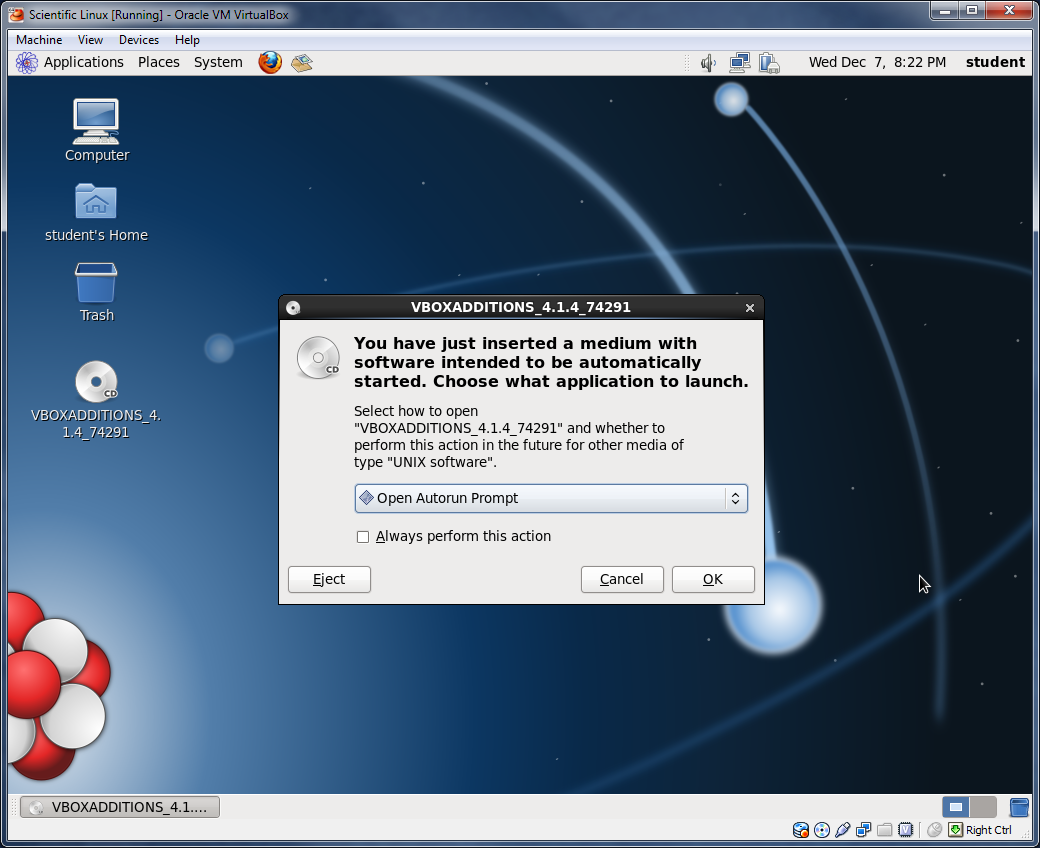Open the Devices menu
Viewport: 1040px width, 848px height.
tap(139, 40)
